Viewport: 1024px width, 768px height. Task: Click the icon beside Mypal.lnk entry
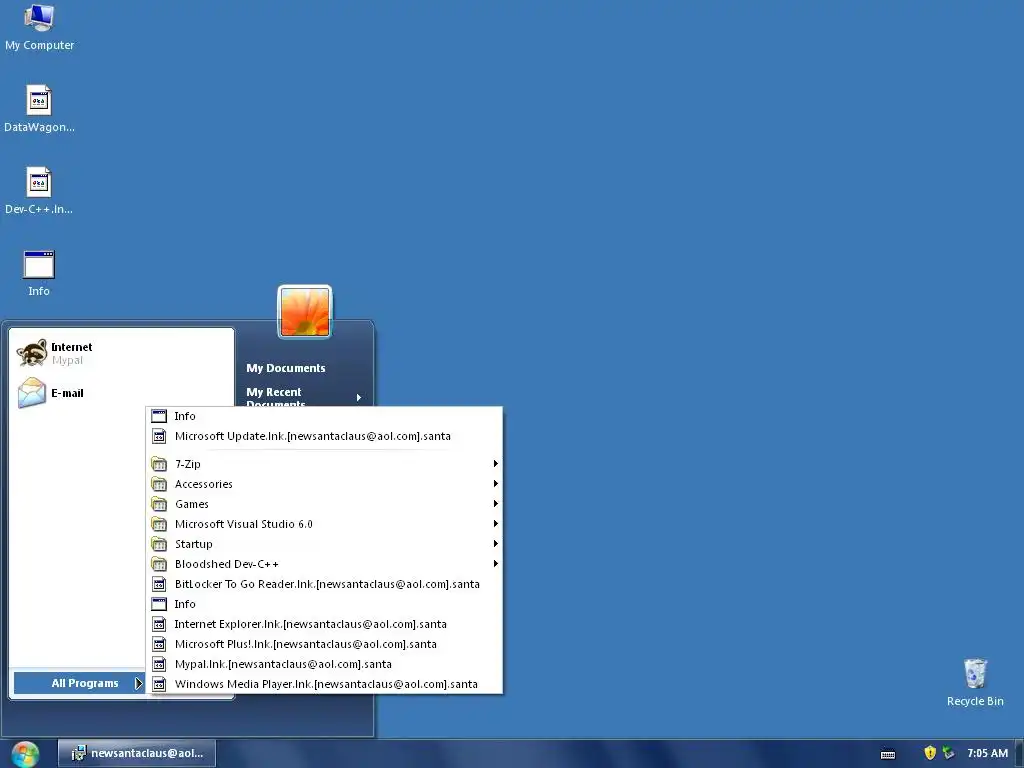pyautogui.click(x=159, y=664)
